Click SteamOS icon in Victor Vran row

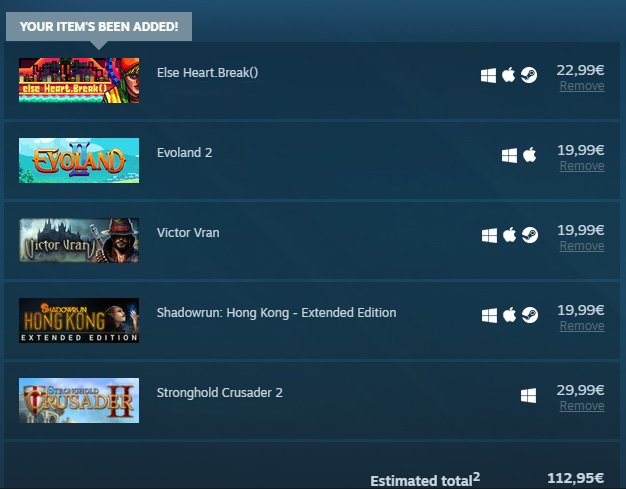click(x=530, y=235)
